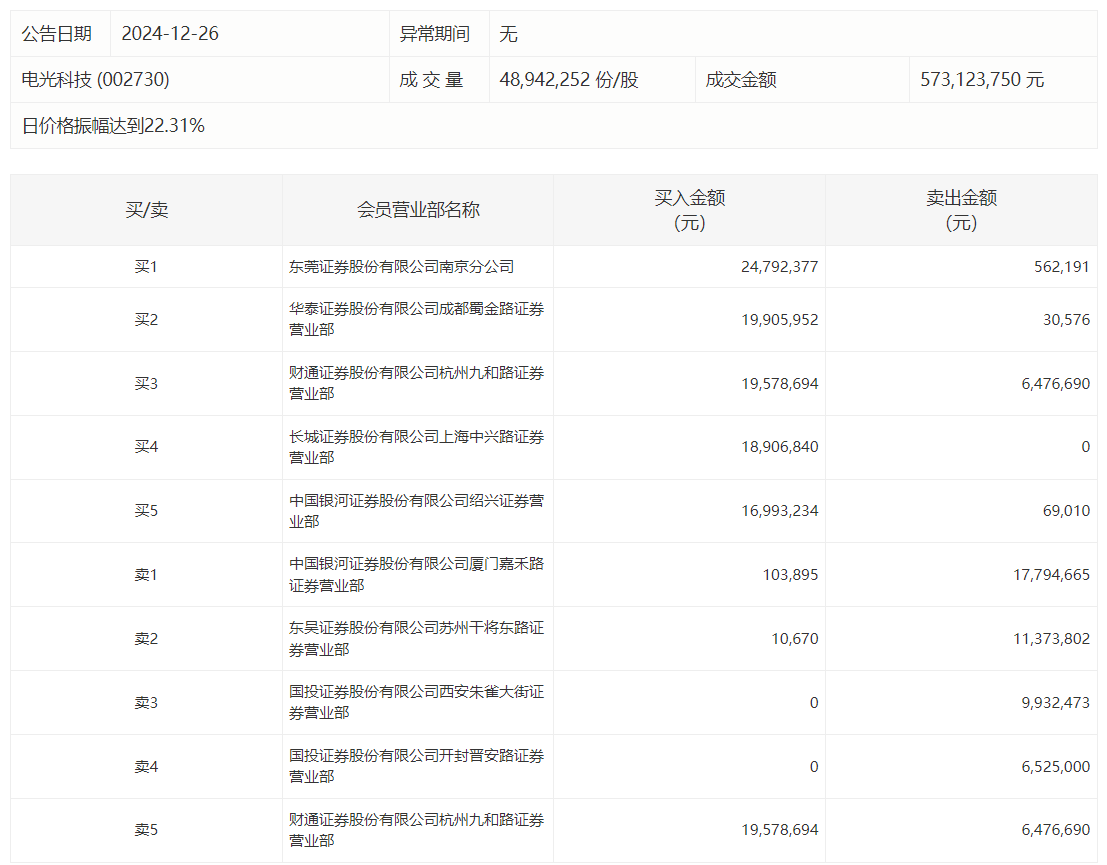Viewport: 1107px width, 865px height.
Task: Select the 卖4 row label
Action: coord(146,767)
